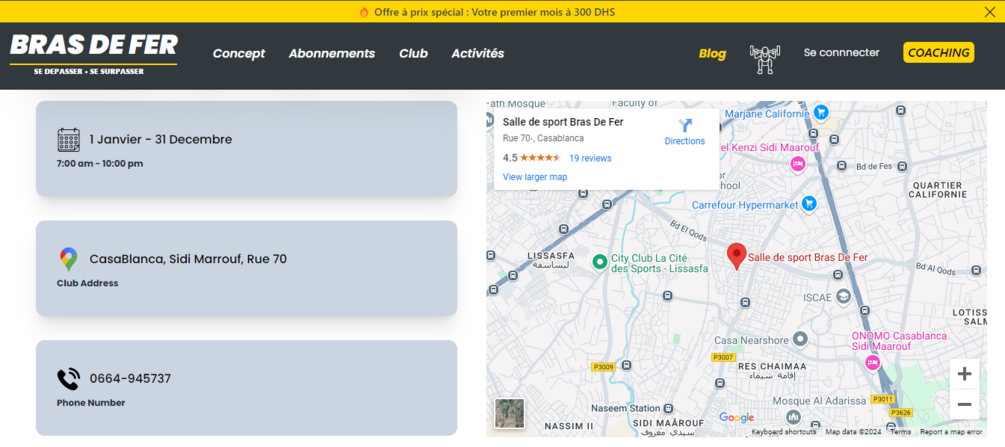This screenshot has width=1005, height=447.
Task: Click Se connecter to log in
Action: click(x=842, y=53)
